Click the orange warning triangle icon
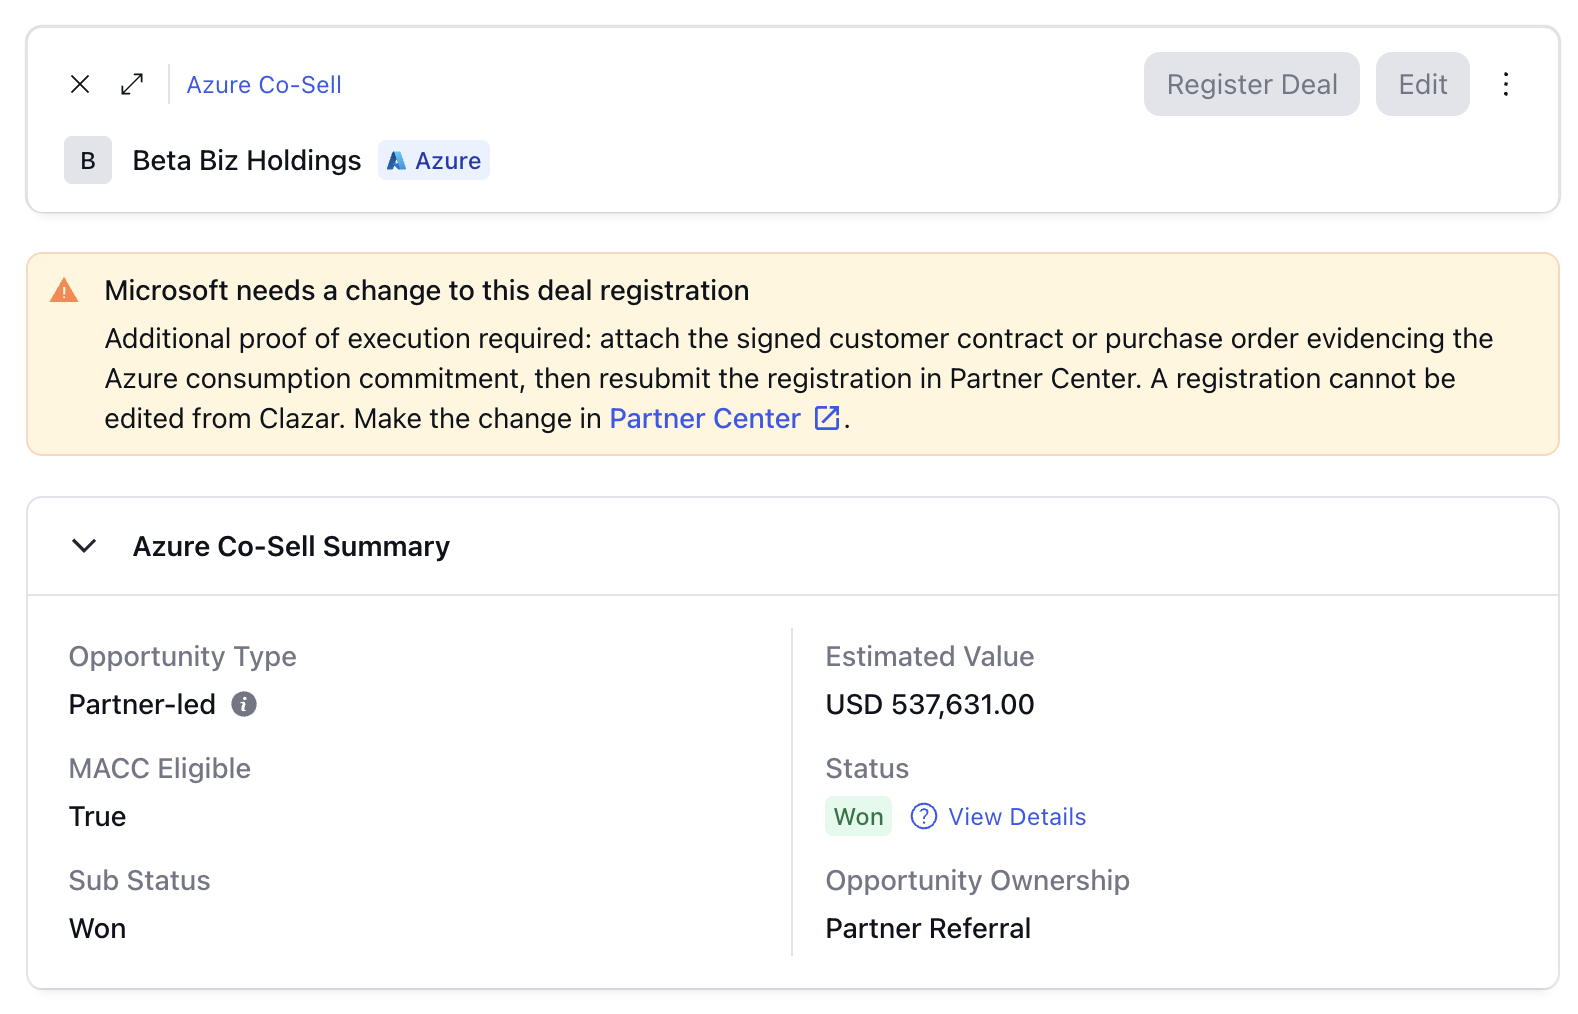The height and width of the screenshot is (1014, 1578). pyautogui.click(x=64, y=290)
